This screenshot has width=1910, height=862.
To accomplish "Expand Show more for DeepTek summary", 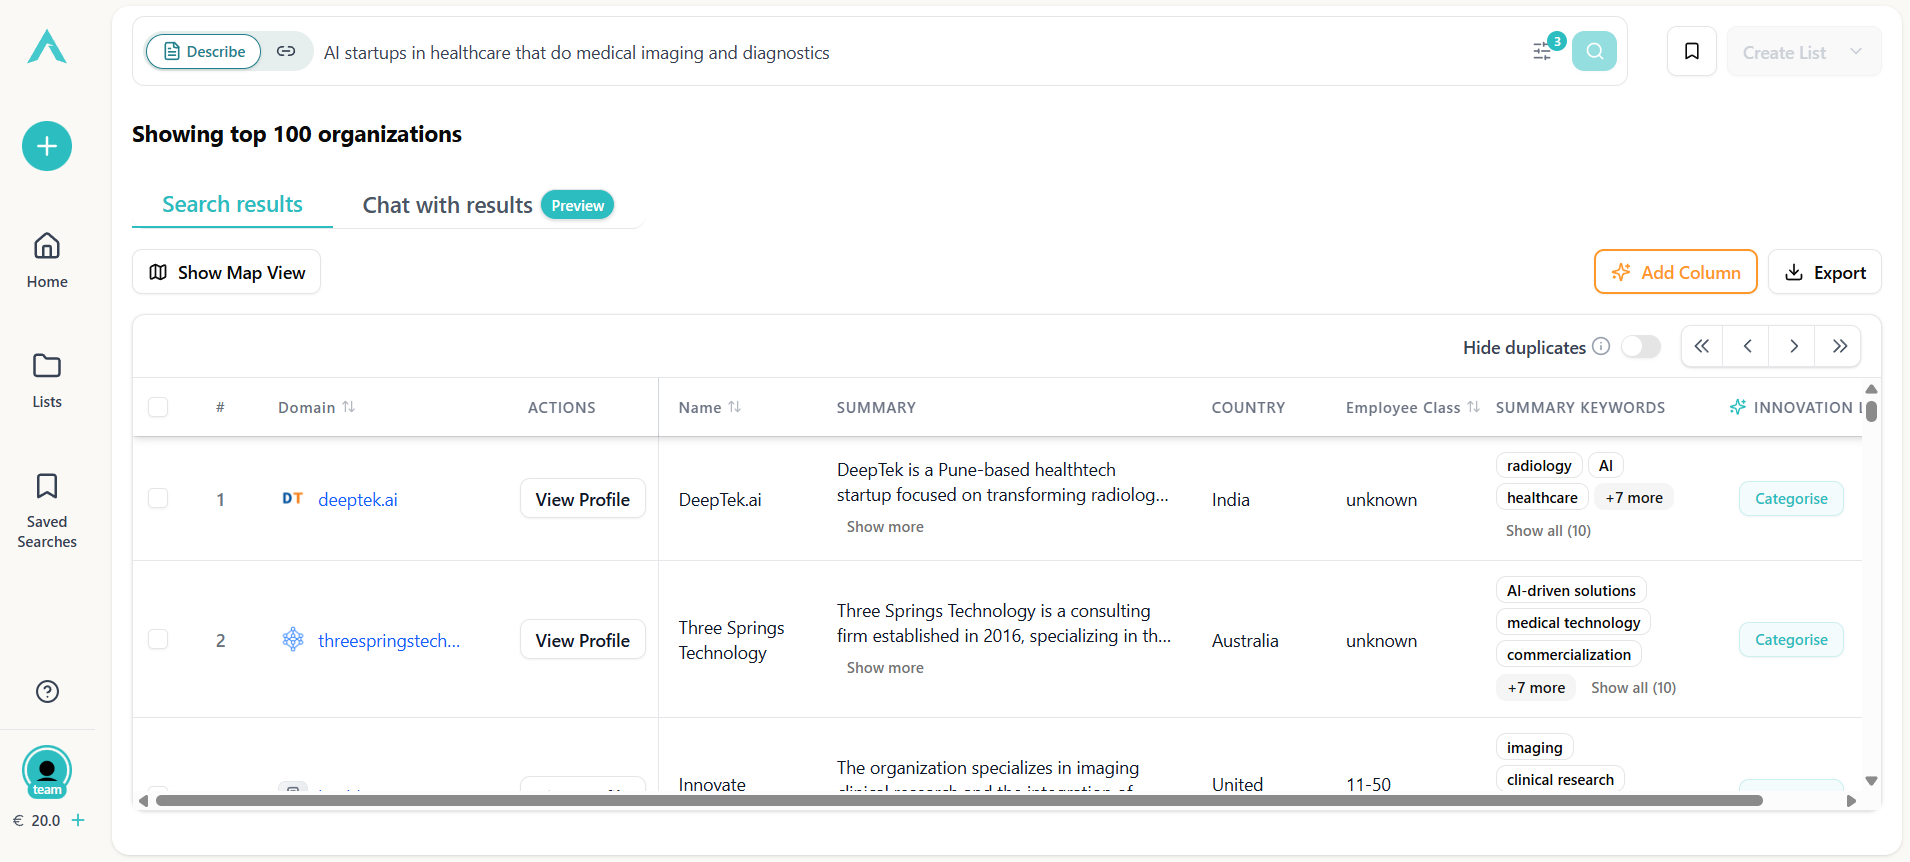I will coord(885,527).
